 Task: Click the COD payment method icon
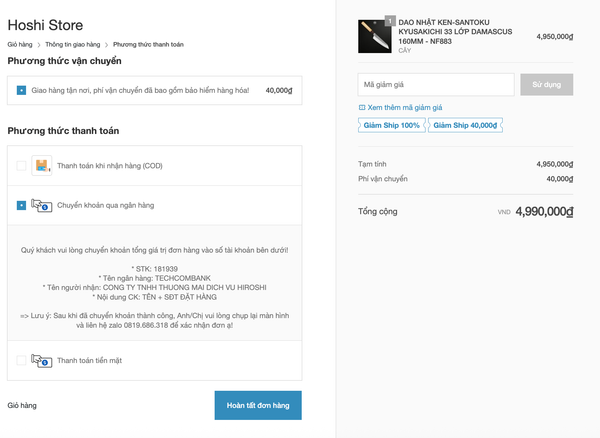tap(41, 165)
